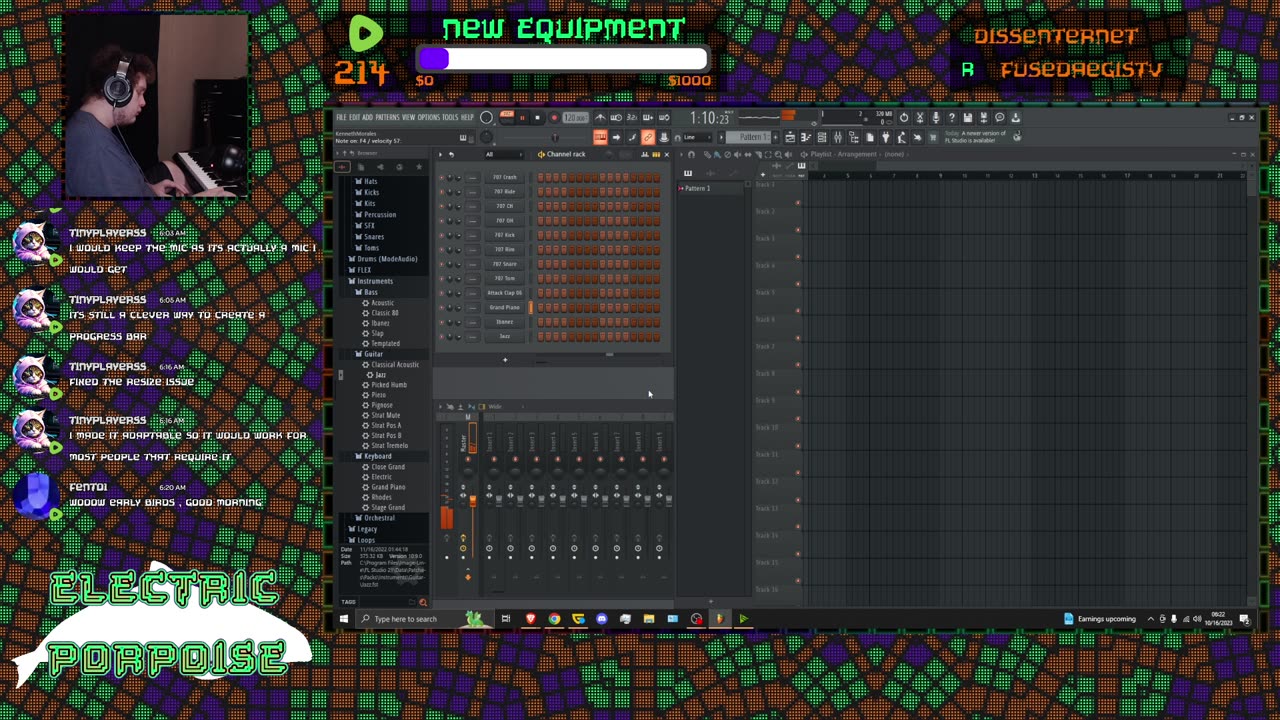Image resolution: width=1280 pixels, height=720 pixels.
Task: Click the star favorites tab in Browser
Action: coord(418,166)
